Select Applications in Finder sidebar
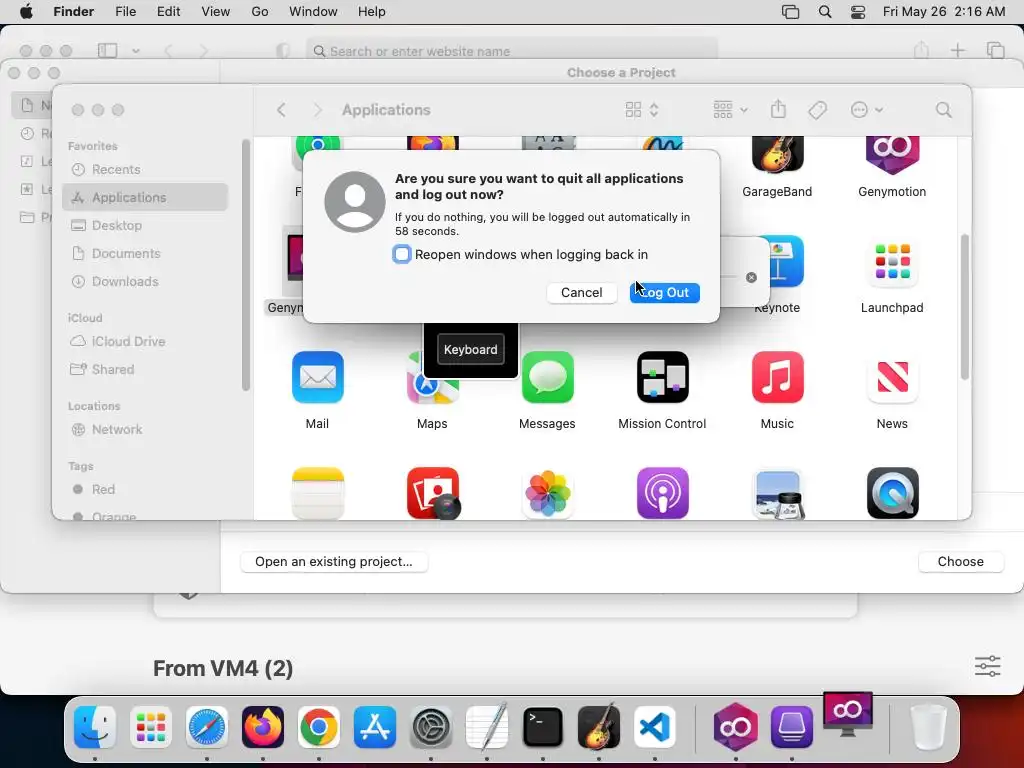Viewport: 1024px width, 768px height. tap(145, 197)
